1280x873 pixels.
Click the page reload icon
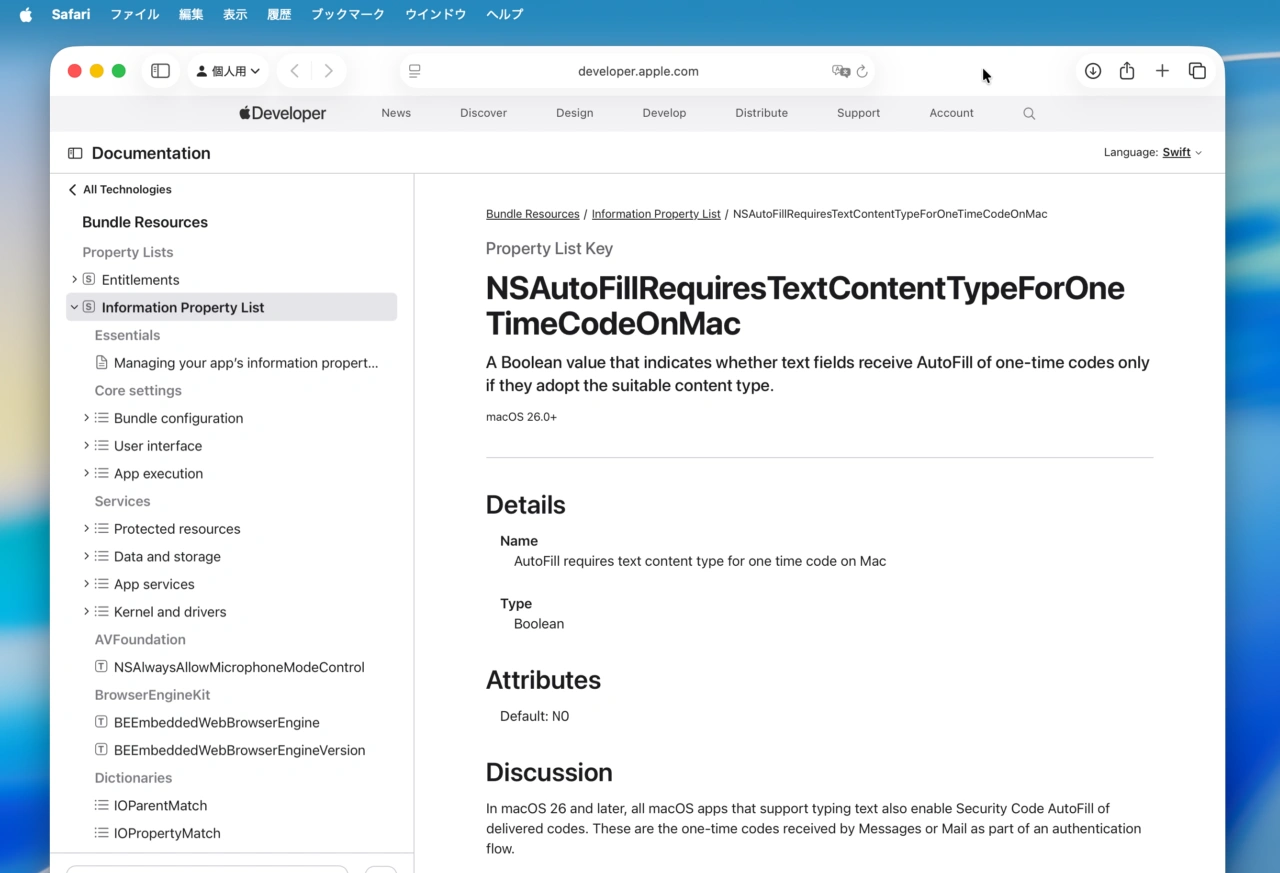coord(862,71)
